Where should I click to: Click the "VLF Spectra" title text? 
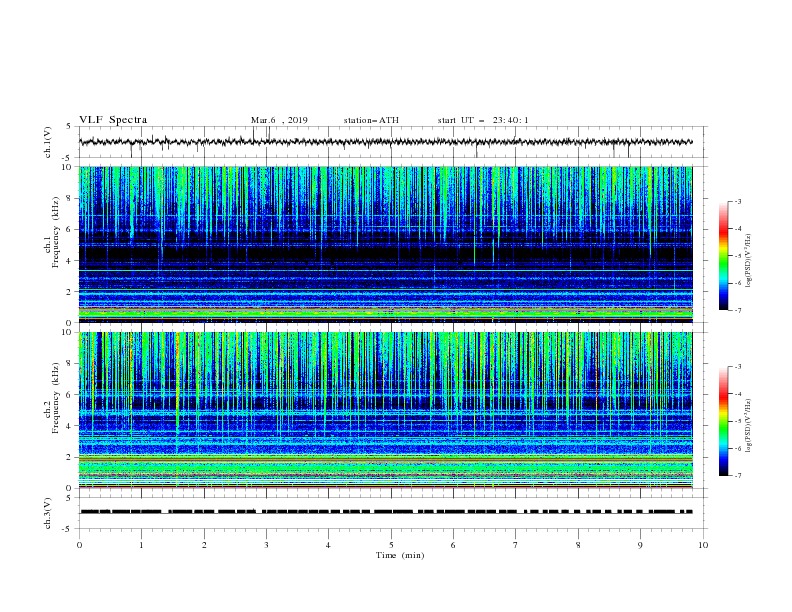pyautogui.click(x=113, y=120)
